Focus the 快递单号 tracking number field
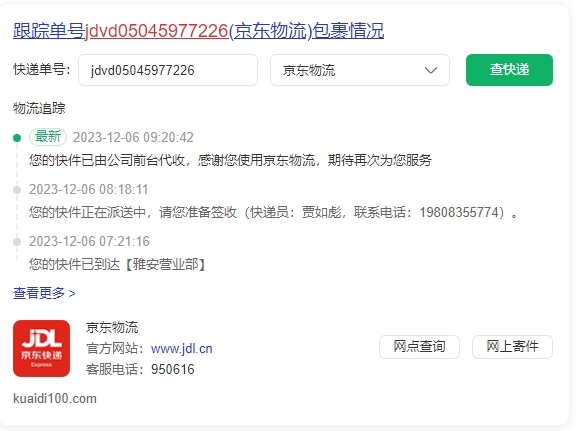 pos(168,70)
